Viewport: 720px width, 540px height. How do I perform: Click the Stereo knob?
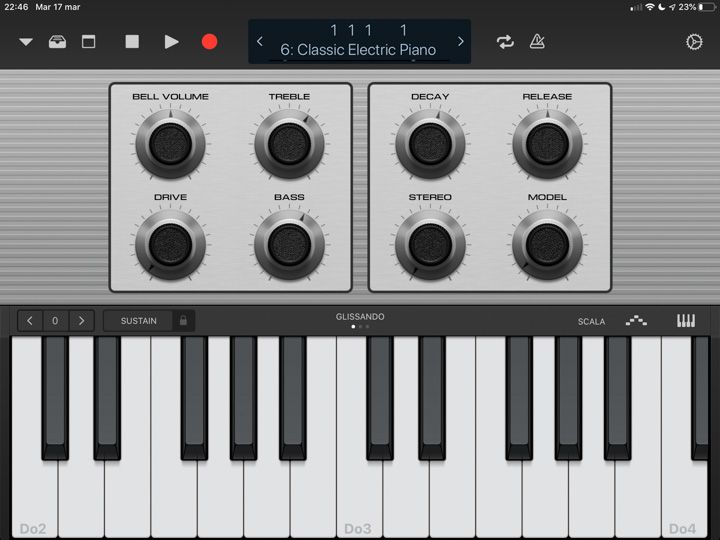[x=430, y=245]
